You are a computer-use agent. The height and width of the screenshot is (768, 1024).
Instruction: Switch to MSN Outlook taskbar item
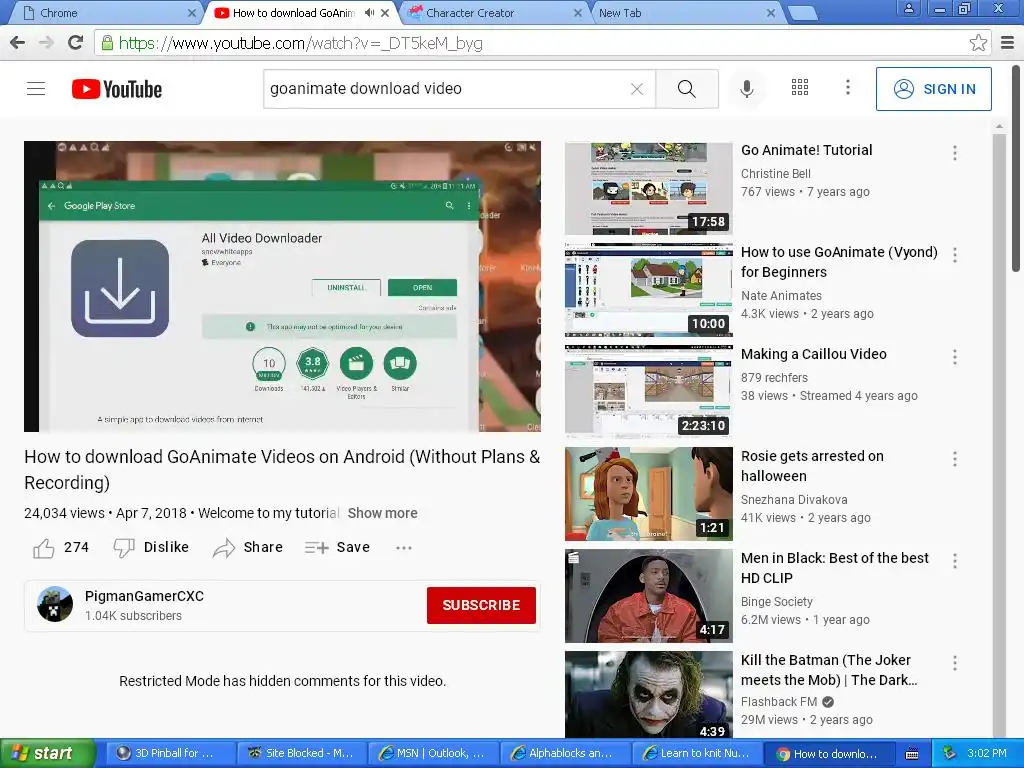[433, 753]
